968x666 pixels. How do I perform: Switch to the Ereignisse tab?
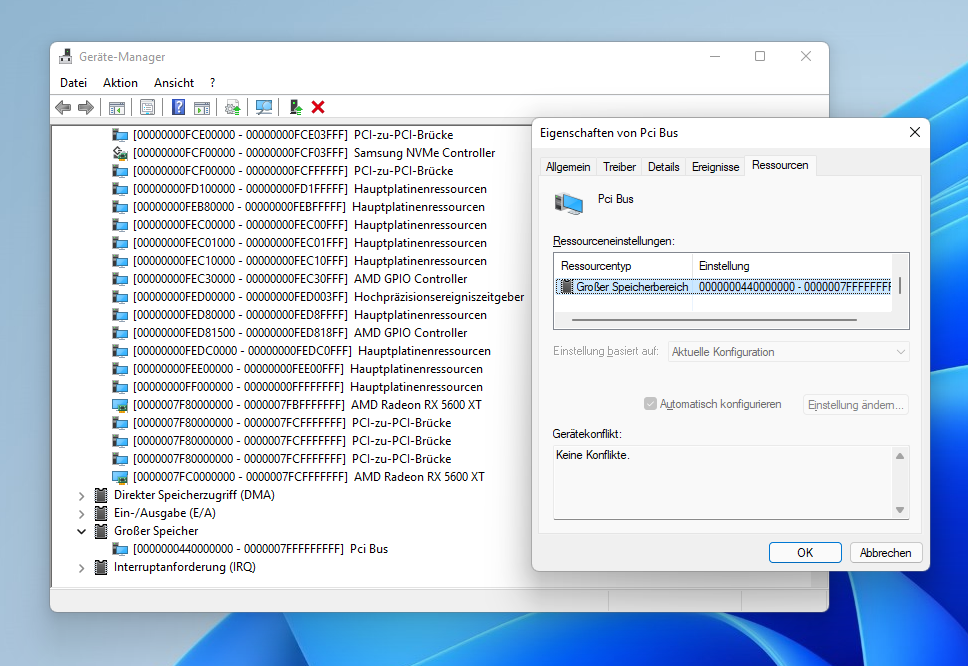click(716, 167)
